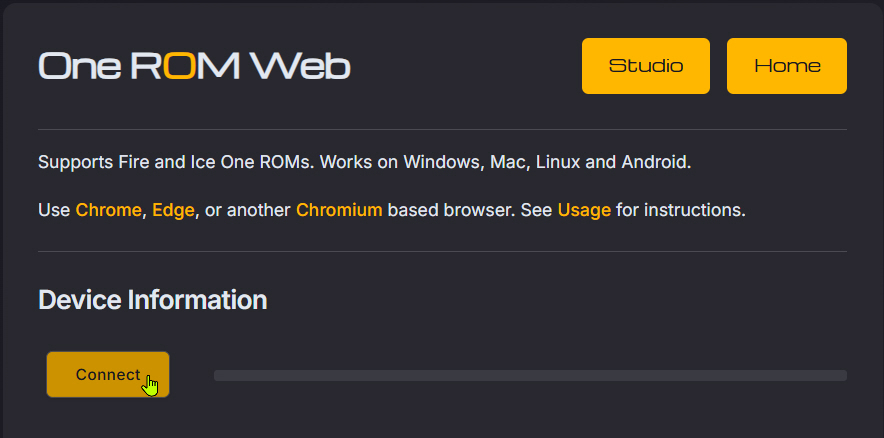The image size is (884, 438).
Task: Click the grey device progress bar
Action: coord(530,375)
